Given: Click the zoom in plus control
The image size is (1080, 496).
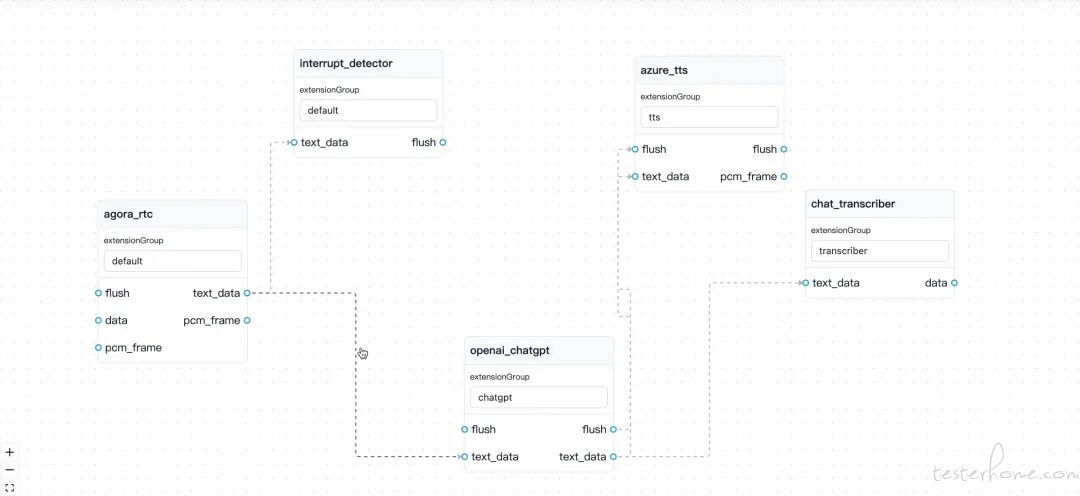Looking at the screenshot, I should click(10, 453).
